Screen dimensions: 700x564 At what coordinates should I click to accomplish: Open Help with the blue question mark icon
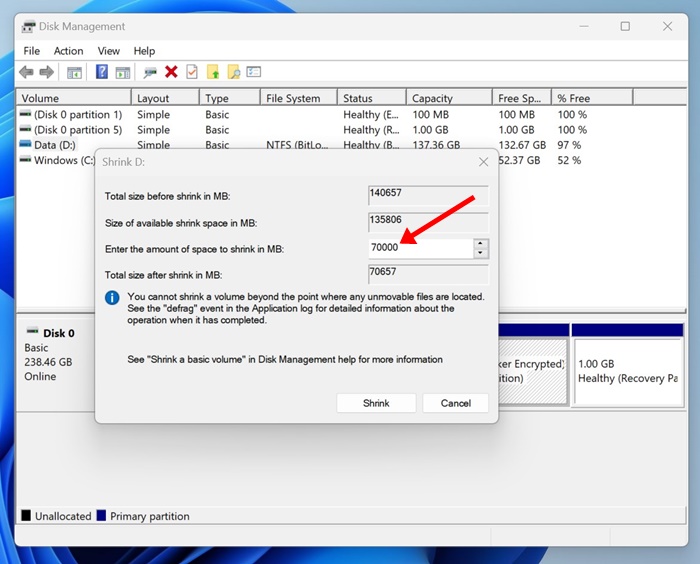click(102, 71)
